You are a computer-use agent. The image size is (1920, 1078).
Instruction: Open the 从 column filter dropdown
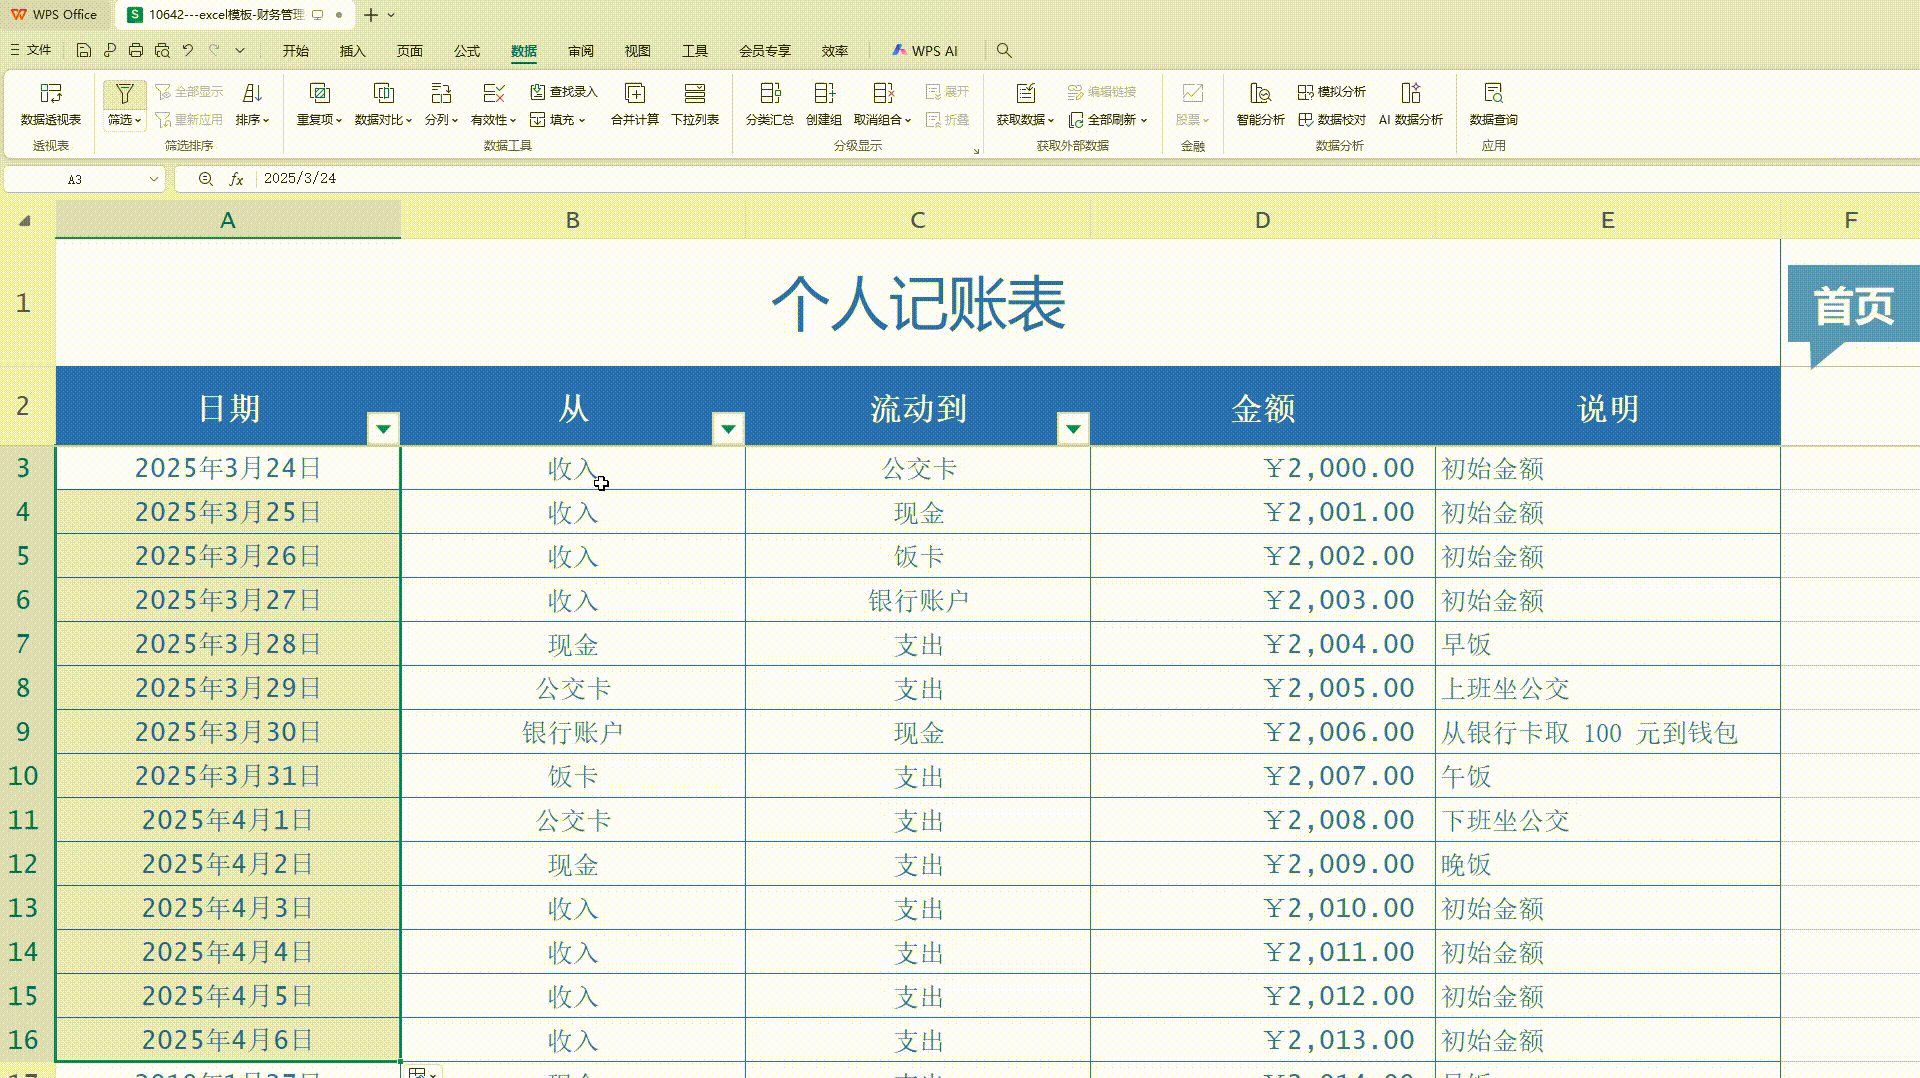click(x=728, y=429)
